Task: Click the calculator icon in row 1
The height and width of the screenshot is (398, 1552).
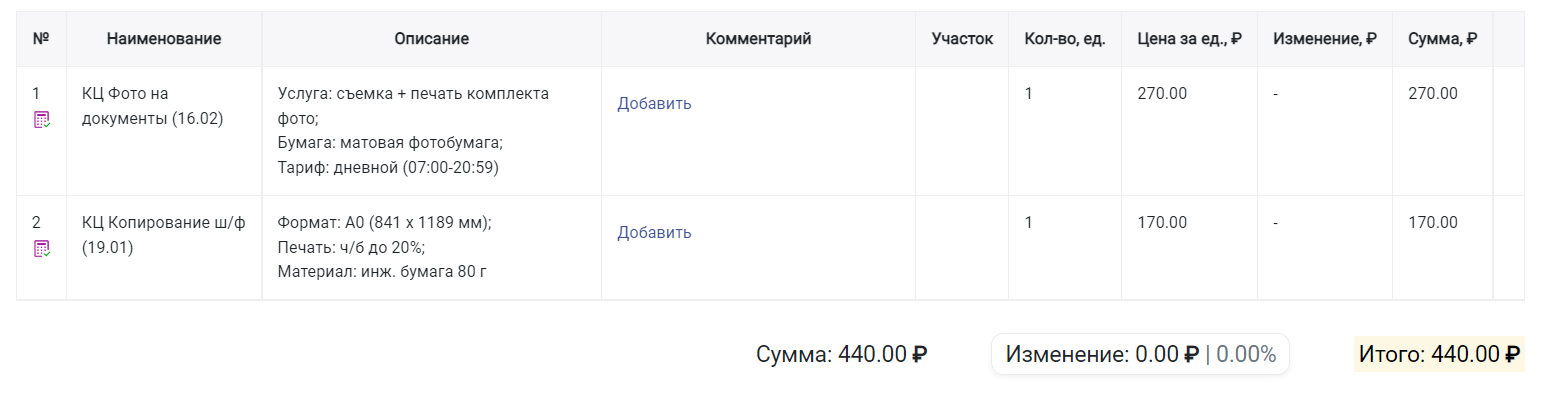Action: [42, 120]
